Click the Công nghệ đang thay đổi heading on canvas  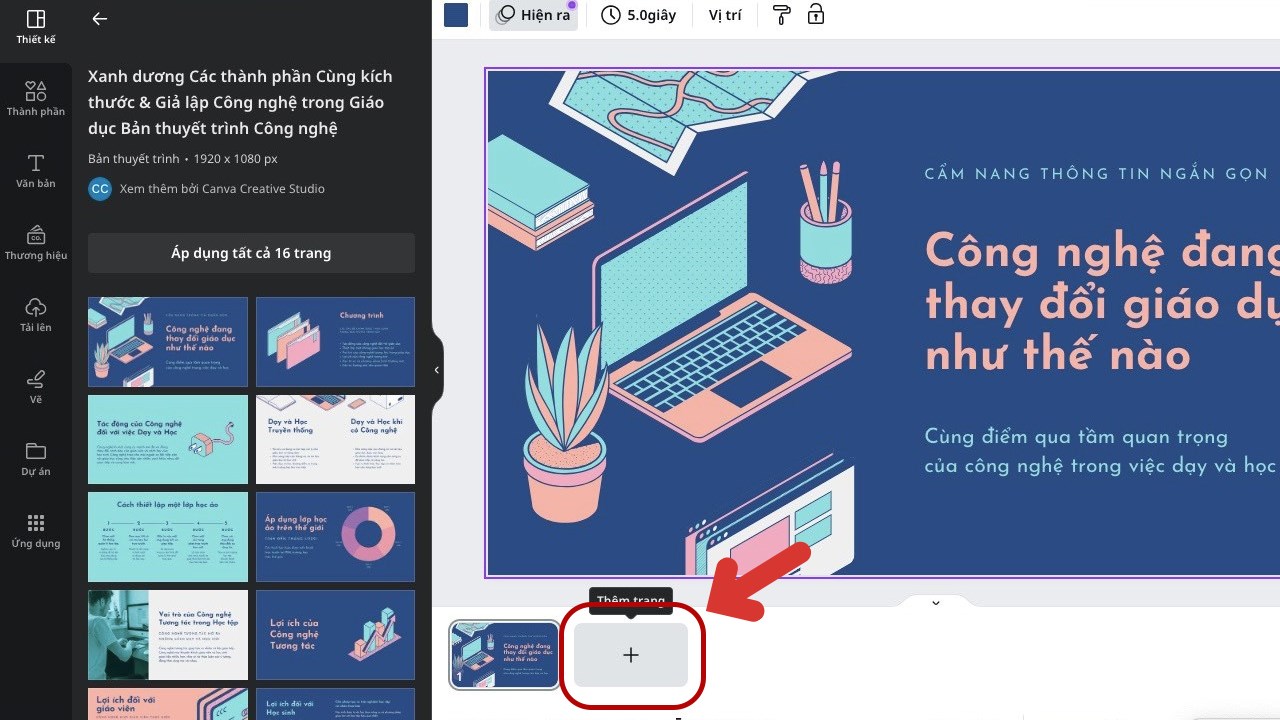(1102, 302)
